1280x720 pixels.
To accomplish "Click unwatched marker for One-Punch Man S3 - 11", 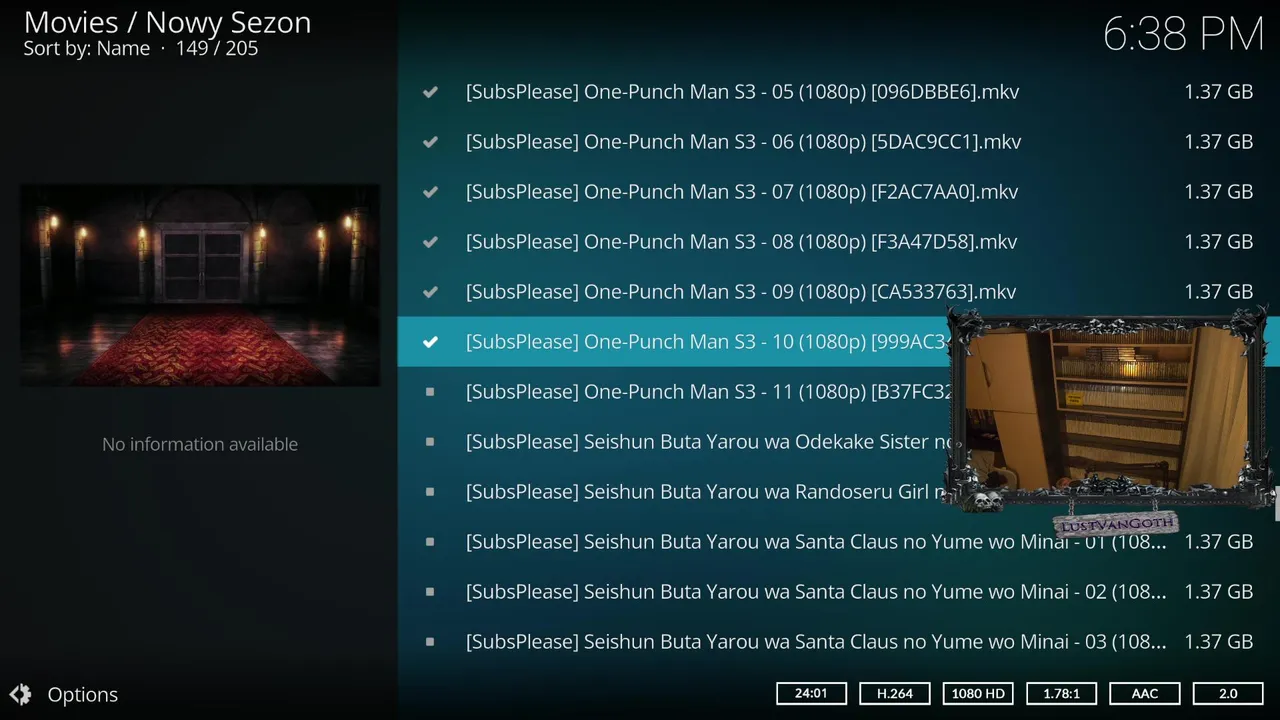I will pyautogui.click(x=430, y=392).
